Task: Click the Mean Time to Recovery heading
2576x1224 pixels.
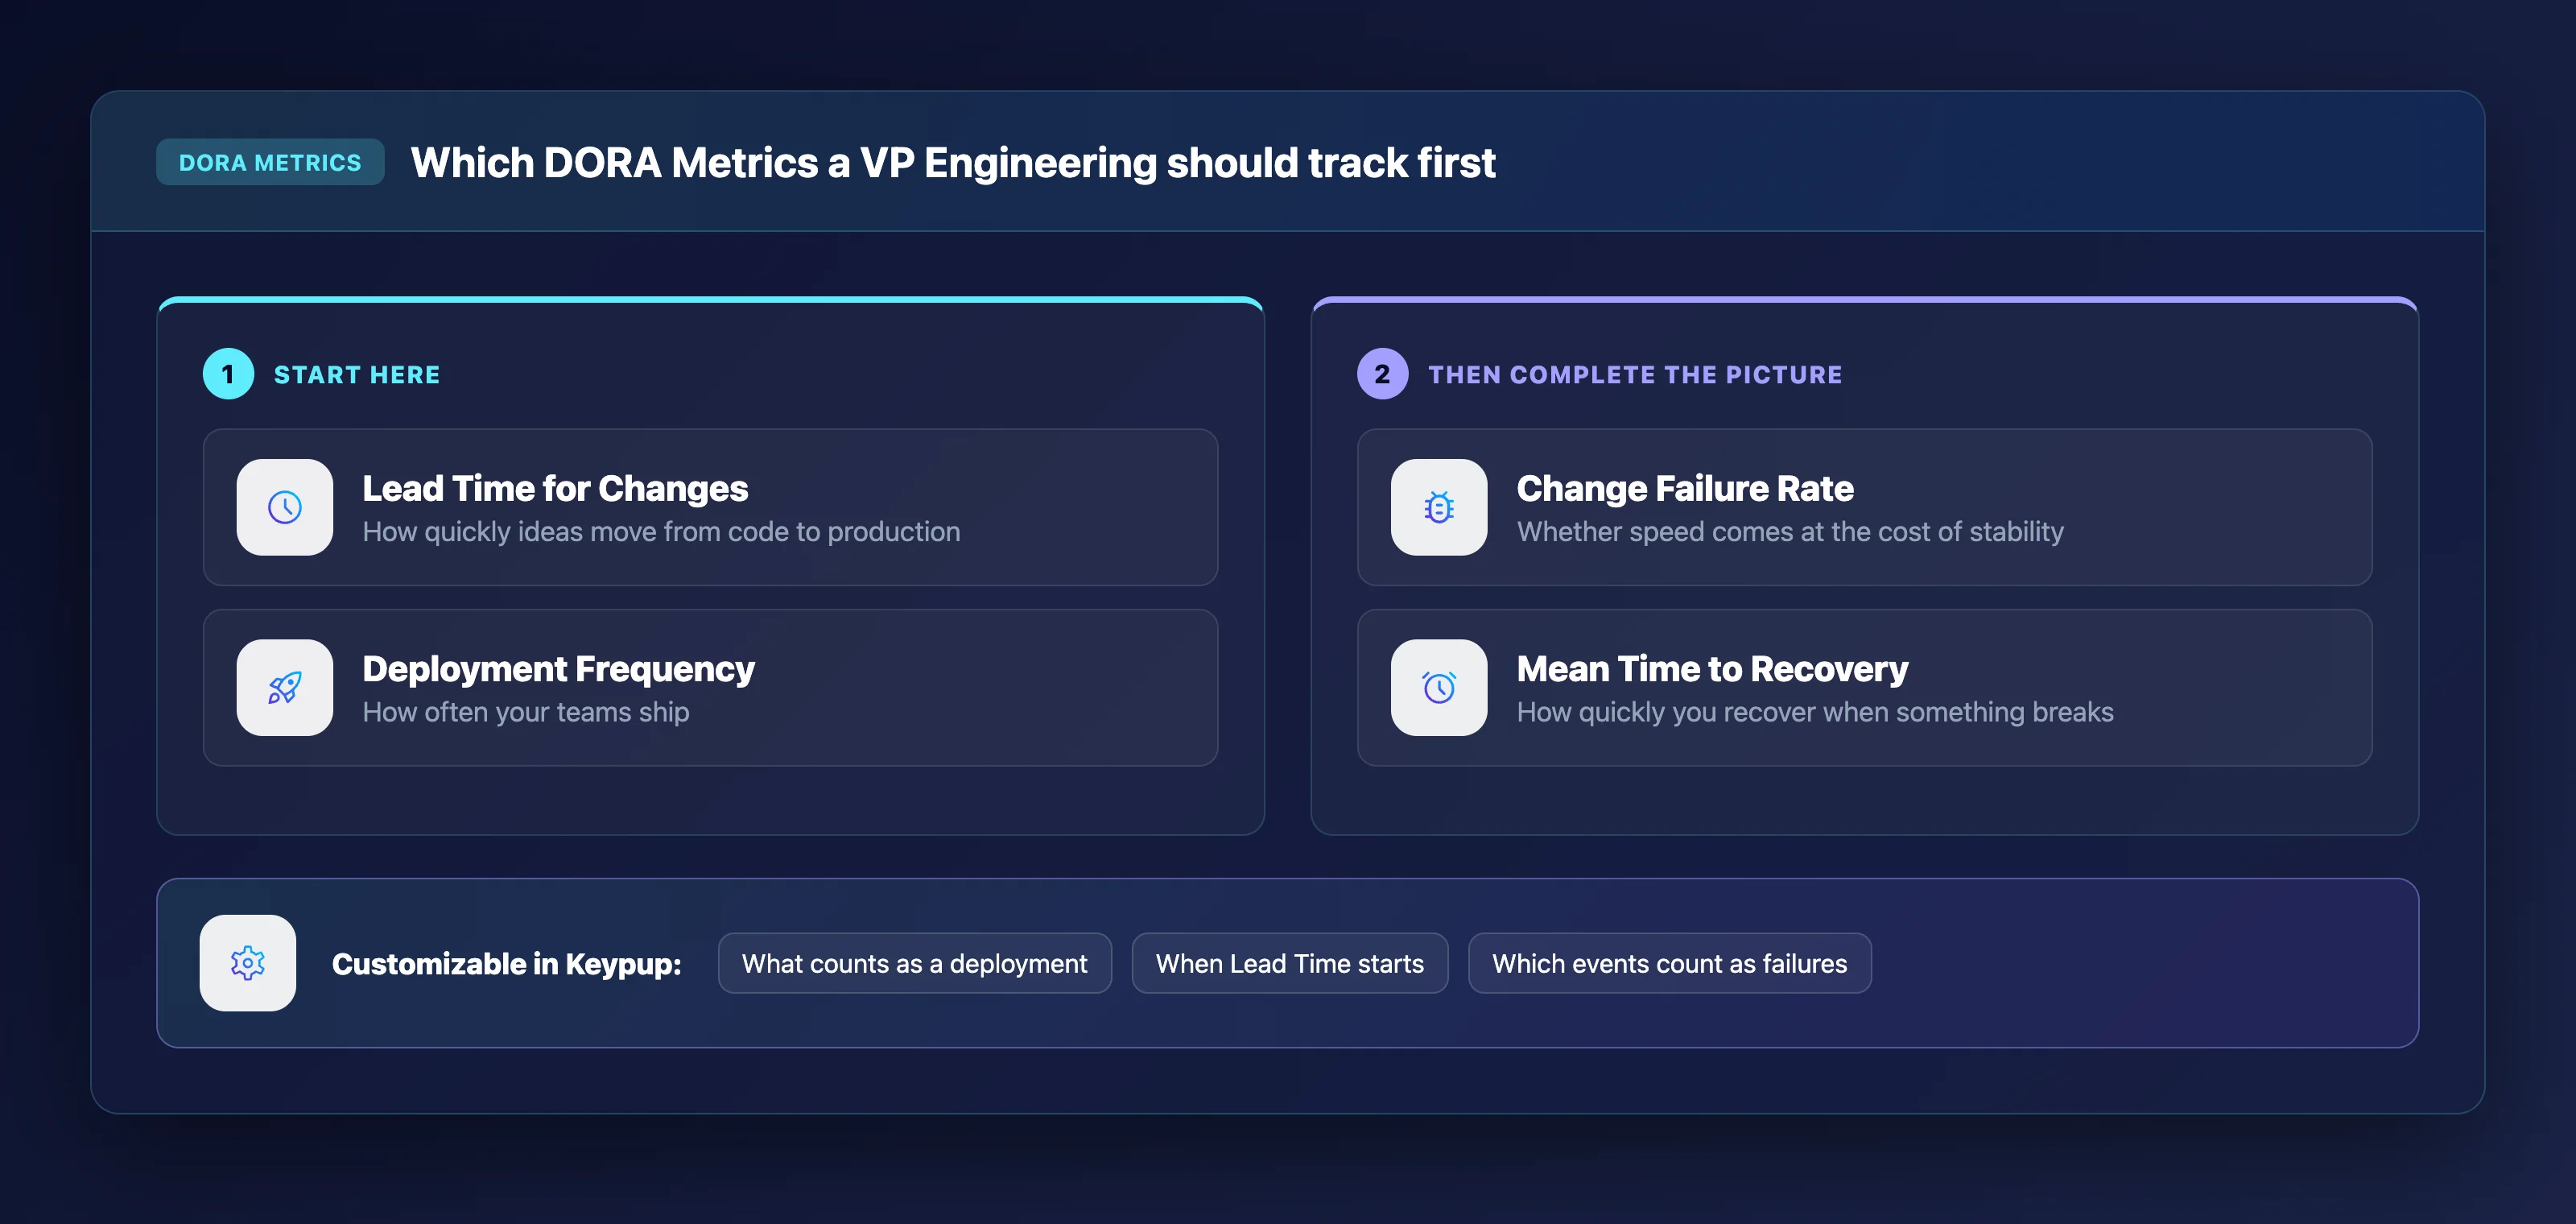Action: point(1712,669)
